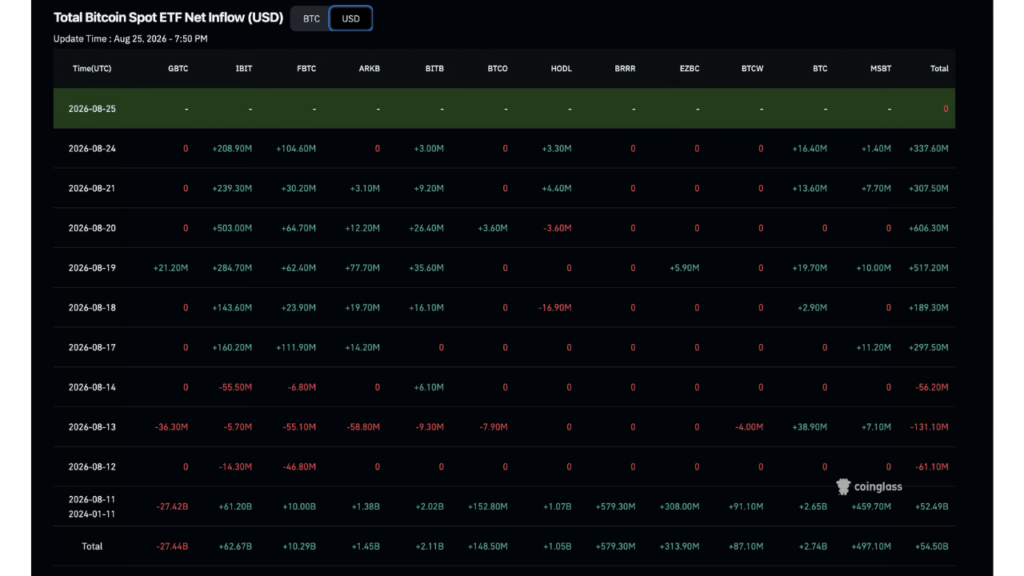Select the USD unit toggle
Viewport: 1024px width, 576px height.
click(351, 18)
